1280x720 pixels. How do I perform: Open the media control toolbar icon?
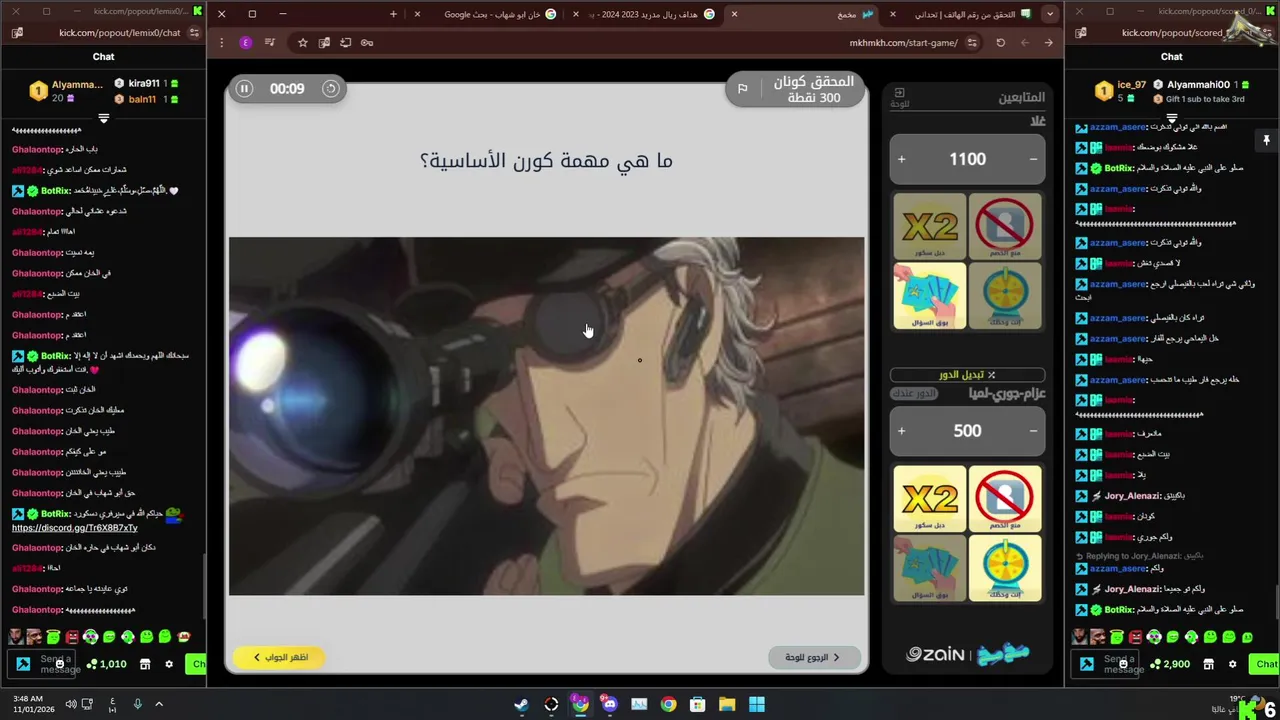pos(269,43)
